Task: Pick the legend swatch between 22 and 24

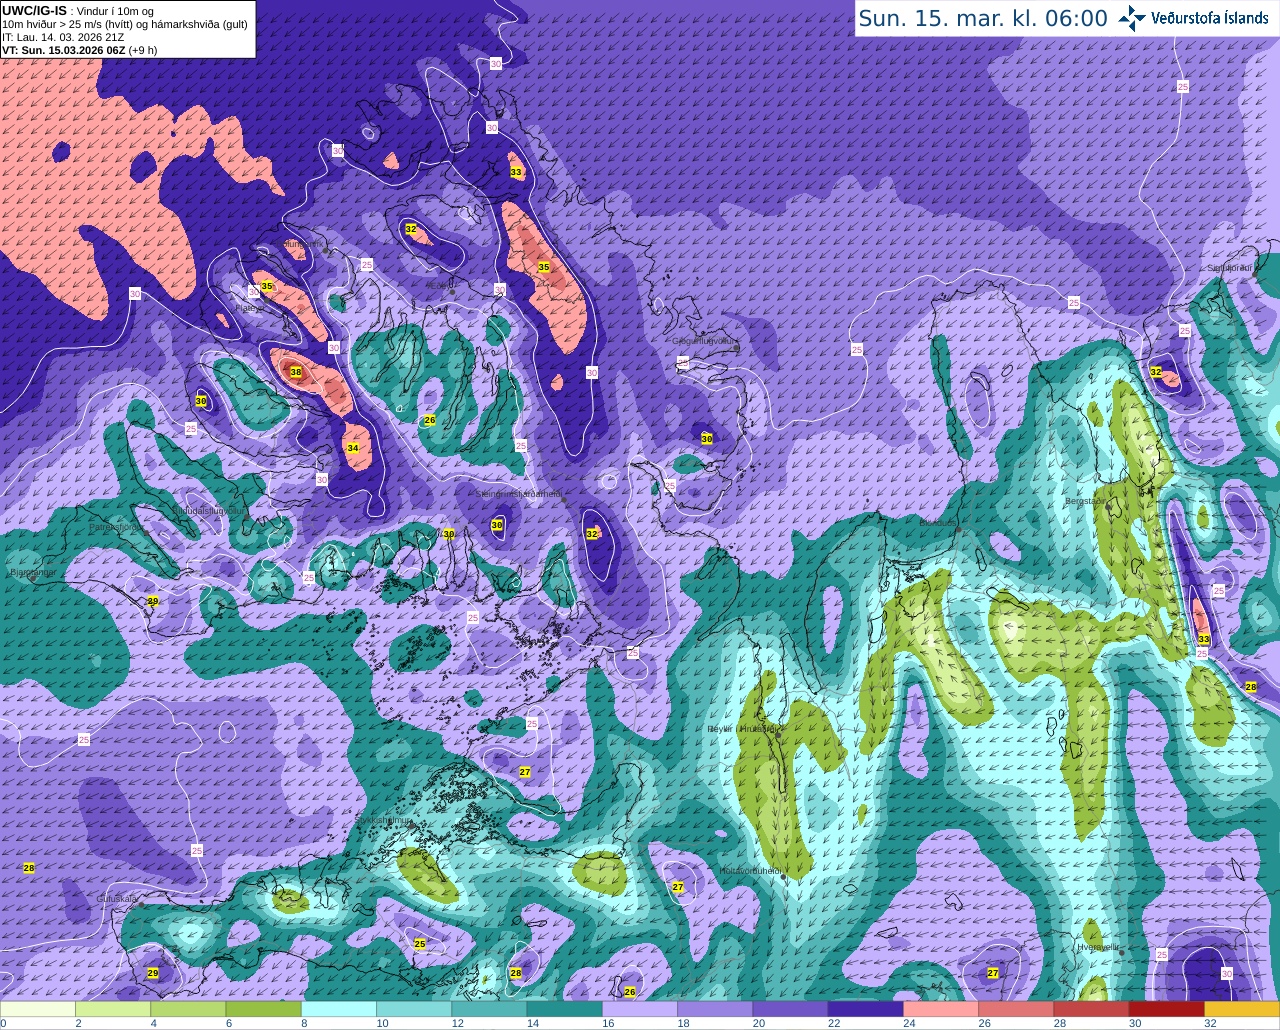Action: click(865, 1009)
